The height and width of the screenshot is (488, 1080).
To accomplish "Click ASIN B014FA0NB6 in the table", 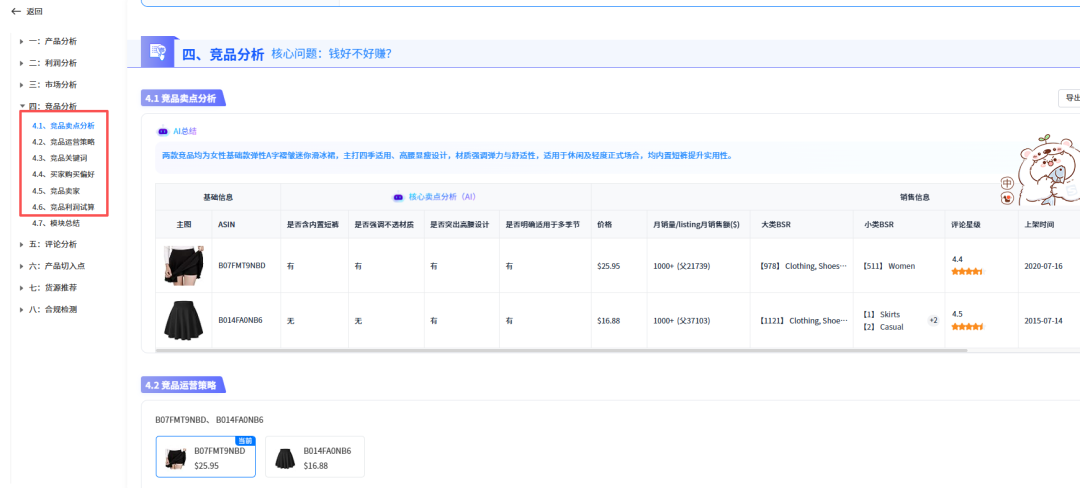I will tap(240, 321).
